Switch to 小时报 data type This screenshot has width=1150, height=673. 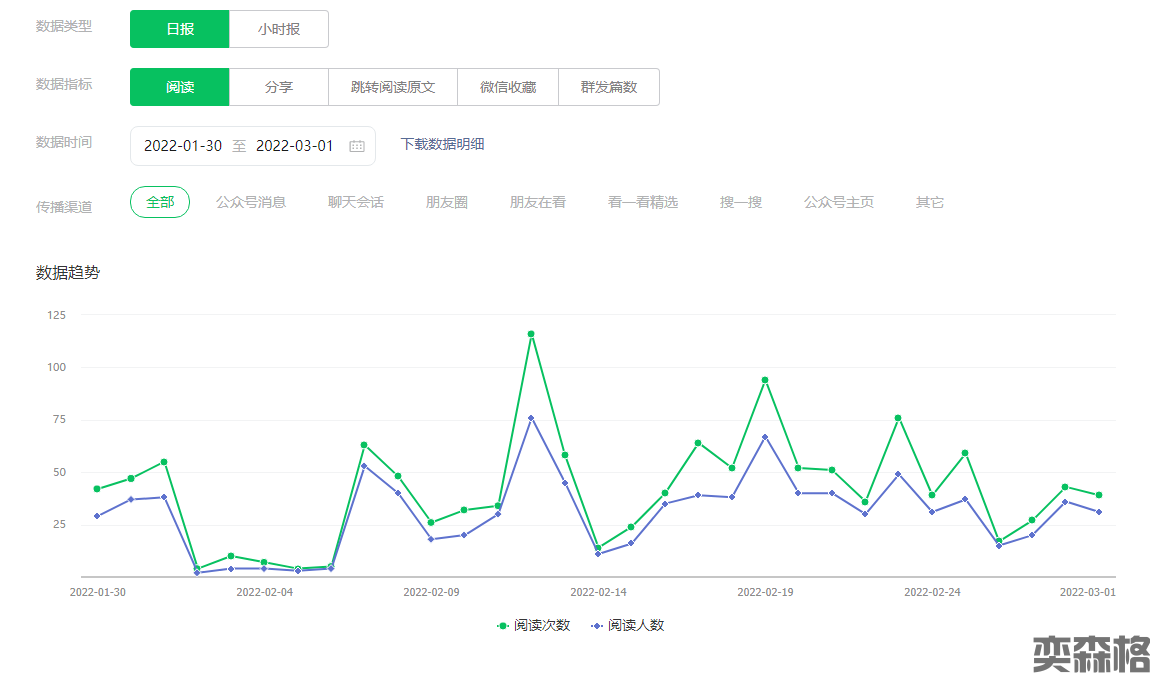point(279,29)
